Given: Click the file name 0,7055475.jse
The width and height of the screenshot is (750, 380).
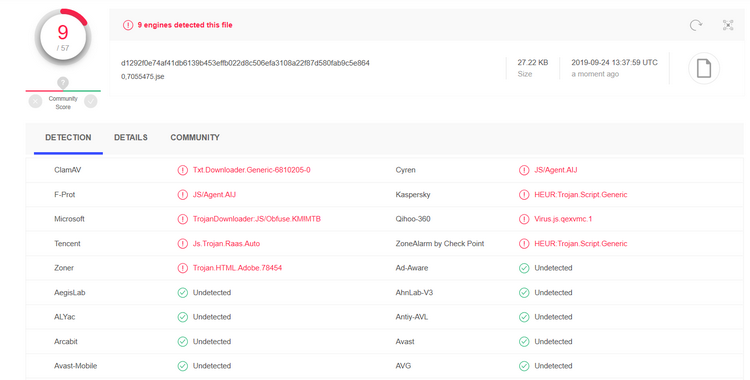Looking at the screenshot, I should 143,77.
